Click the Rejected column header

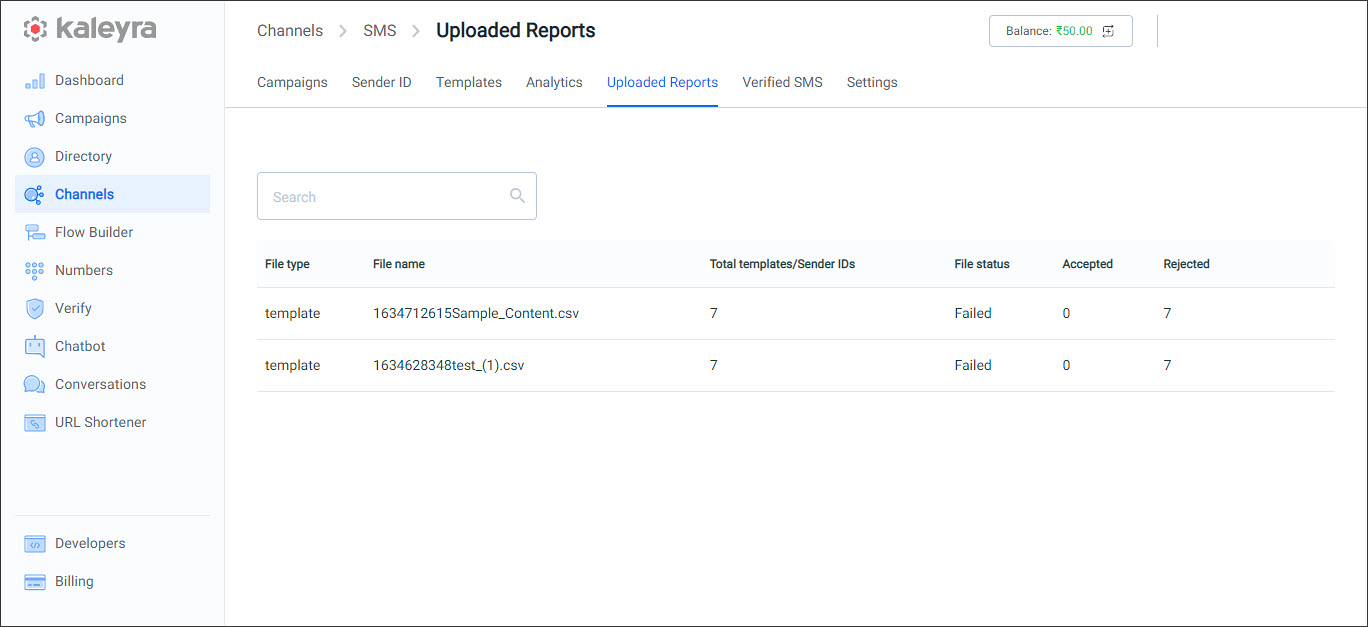(x=1186, y=264)
